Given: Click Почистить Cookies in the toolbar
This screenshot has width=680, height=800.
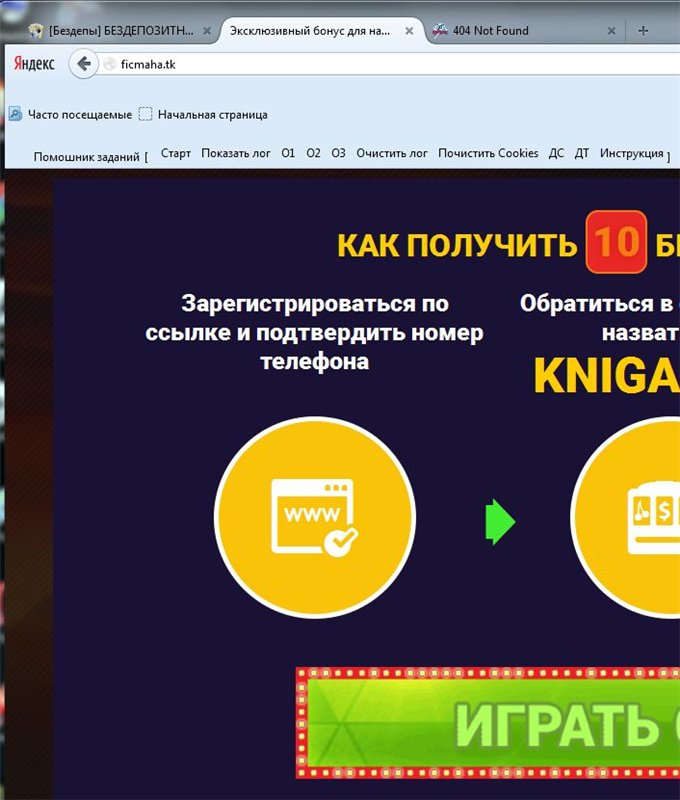Looking at the screenshot, I should coord(488,154).
